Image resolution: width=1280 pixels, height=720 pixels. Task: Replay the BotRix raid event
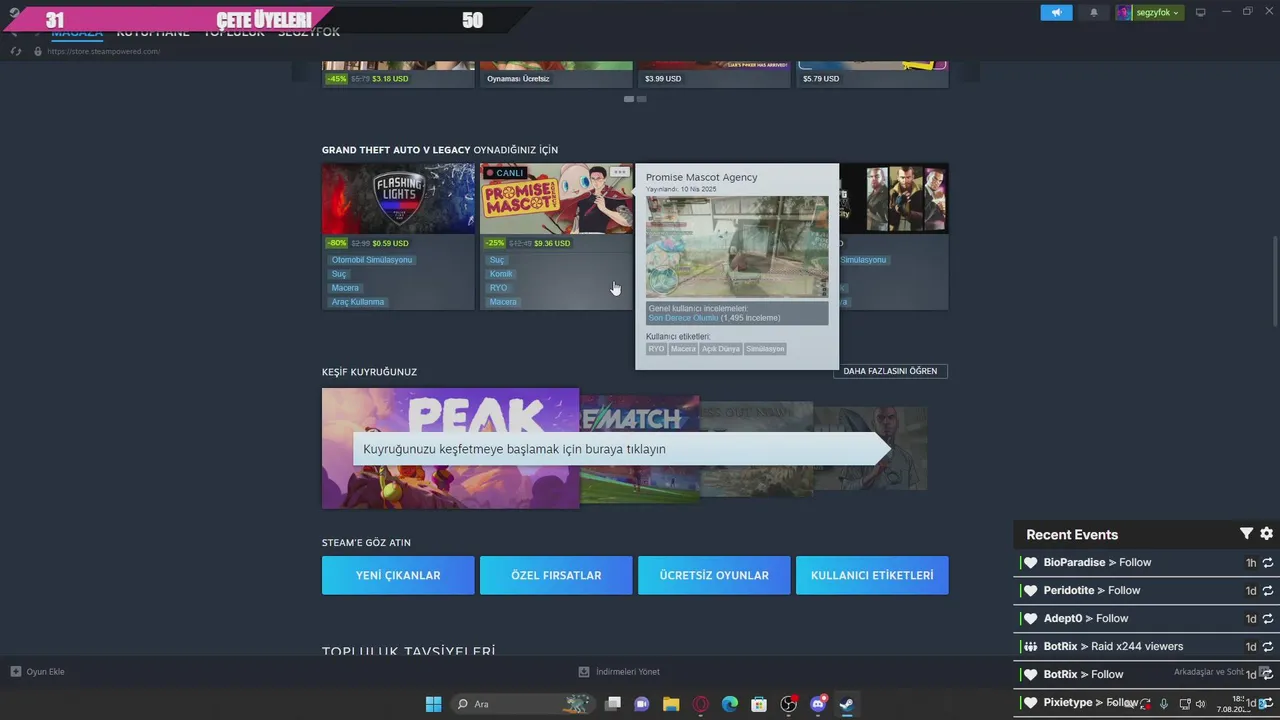1268,647
